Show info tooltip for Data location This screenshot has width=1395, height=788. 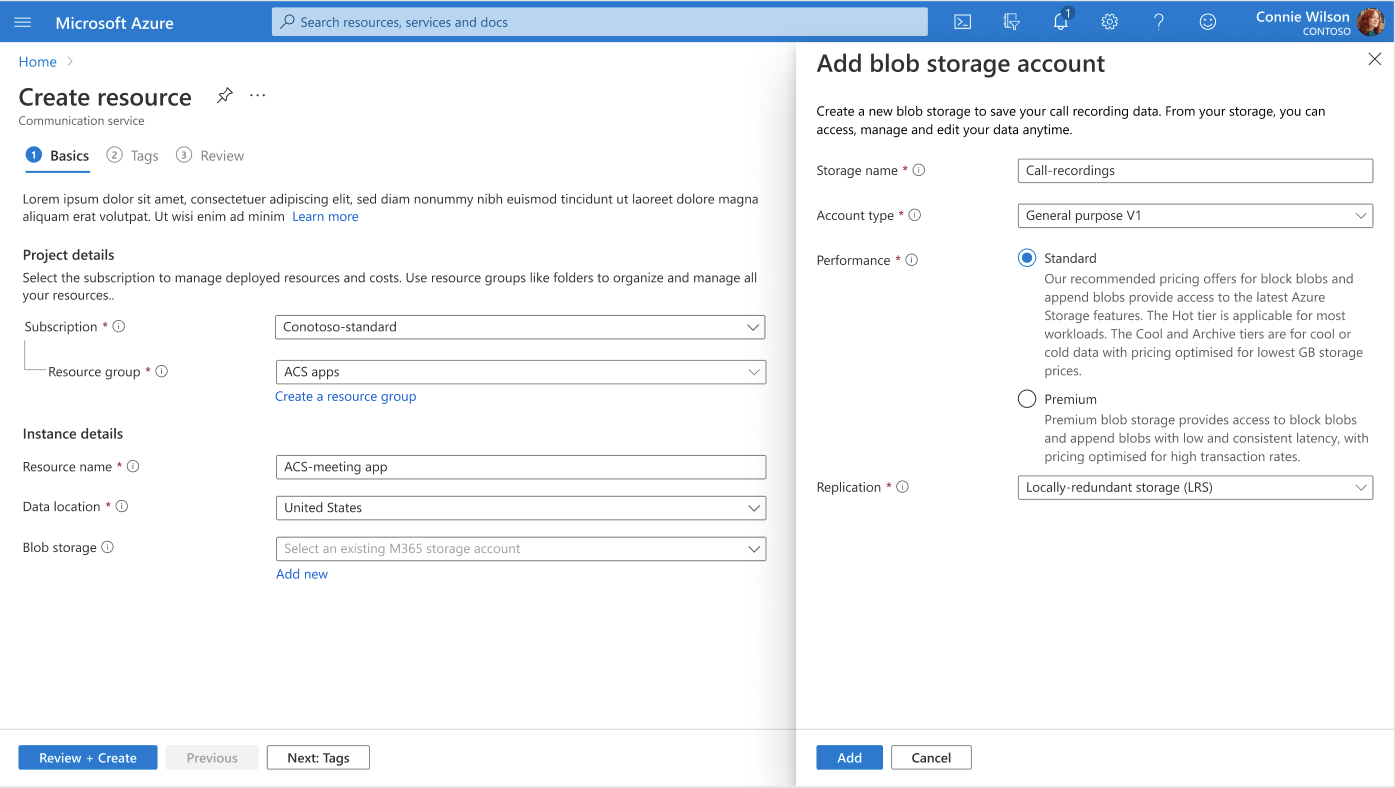tap(122, 506)
